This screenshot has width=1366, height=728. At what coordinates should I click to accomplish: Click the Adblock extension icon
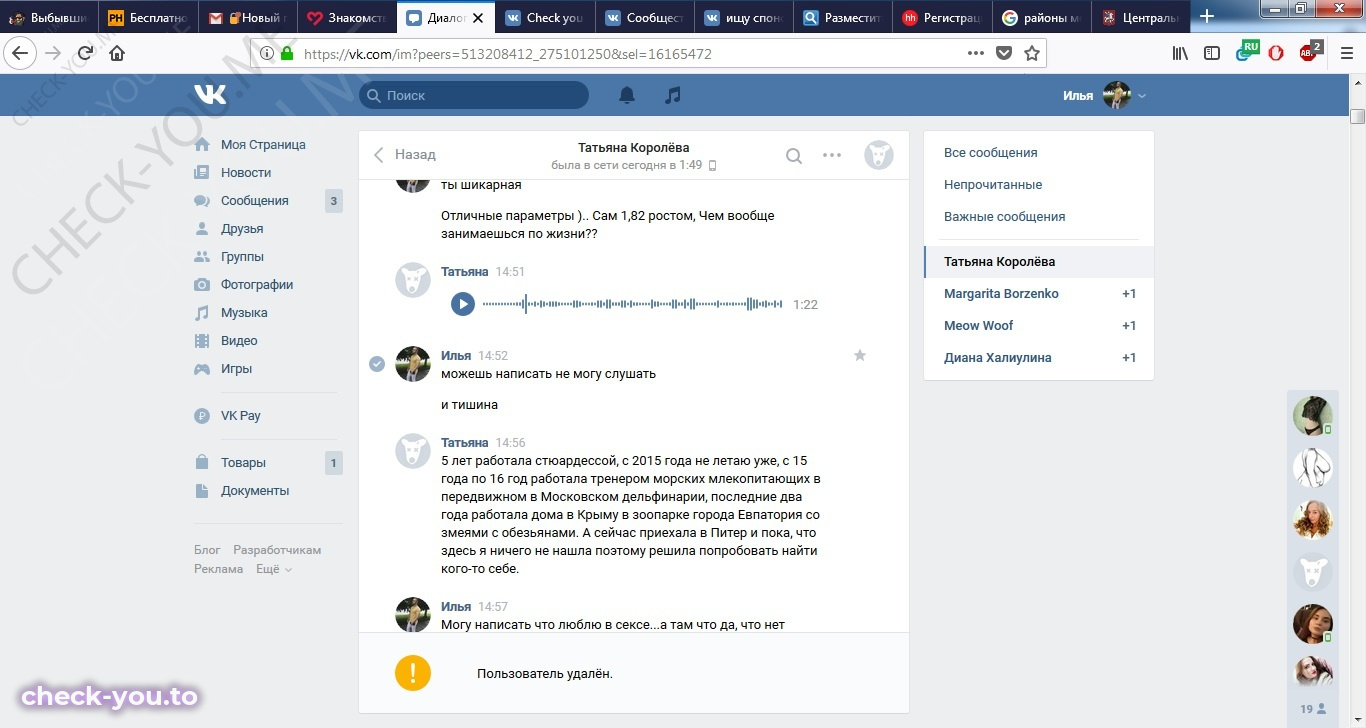point(1308,52)
